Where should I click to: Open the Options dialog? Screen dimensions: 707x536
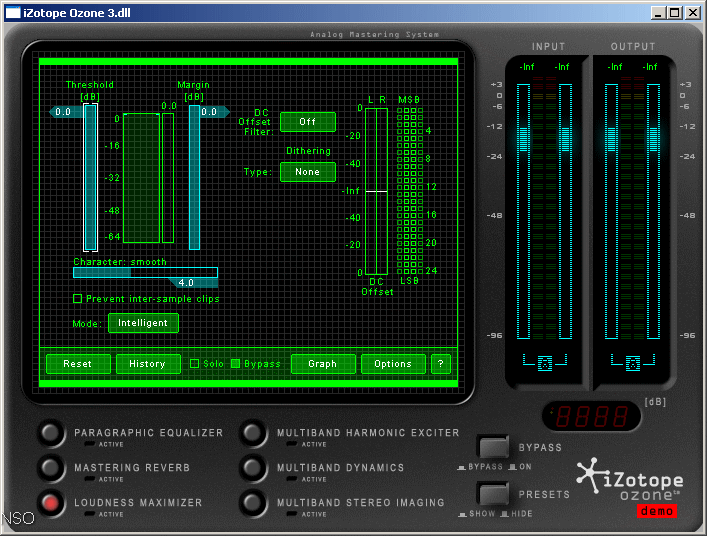coord(393,364)
